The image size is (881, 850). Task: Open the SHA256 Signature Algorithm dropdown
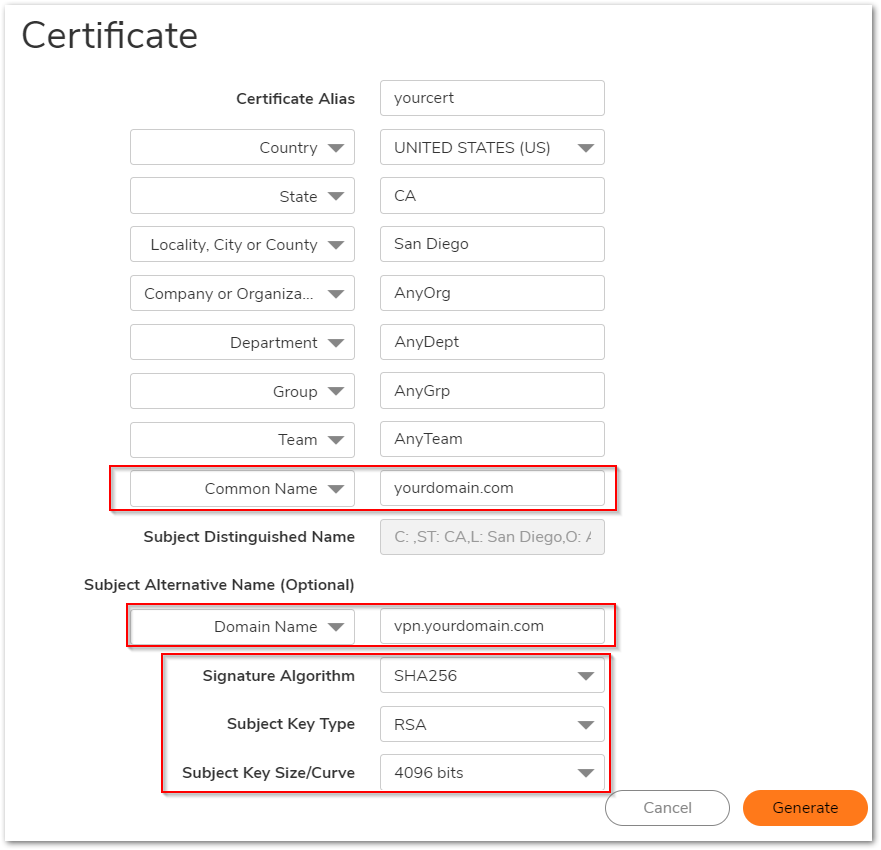pyautogui.click(x=492, y=676)
